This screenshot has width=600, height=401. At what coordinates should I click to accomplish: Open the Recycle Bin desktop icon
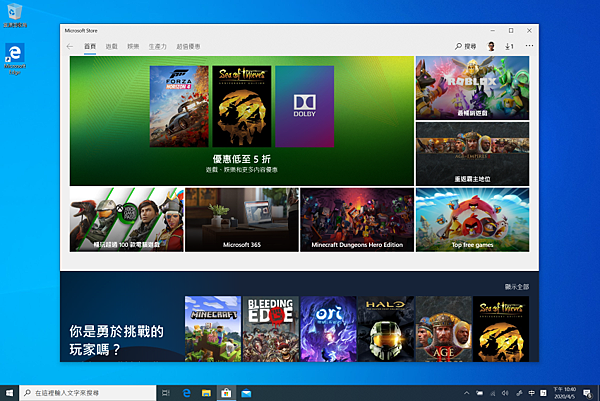[x=15, y=15]
